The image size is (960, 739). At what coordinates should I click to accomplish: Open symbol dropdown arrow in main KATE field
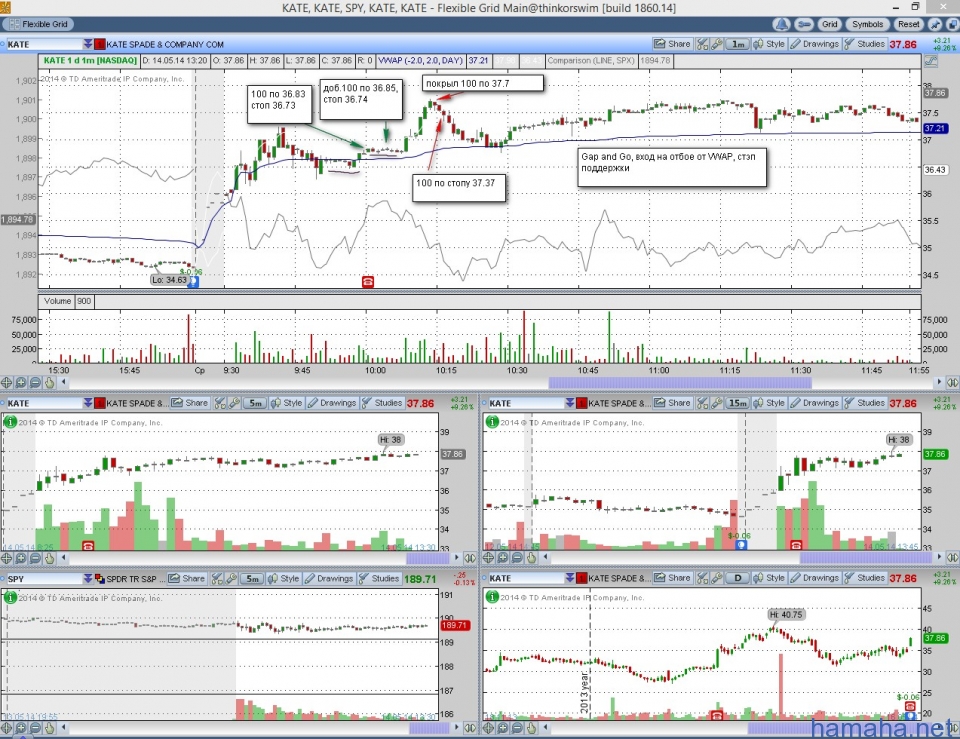[x=88, y=44]
